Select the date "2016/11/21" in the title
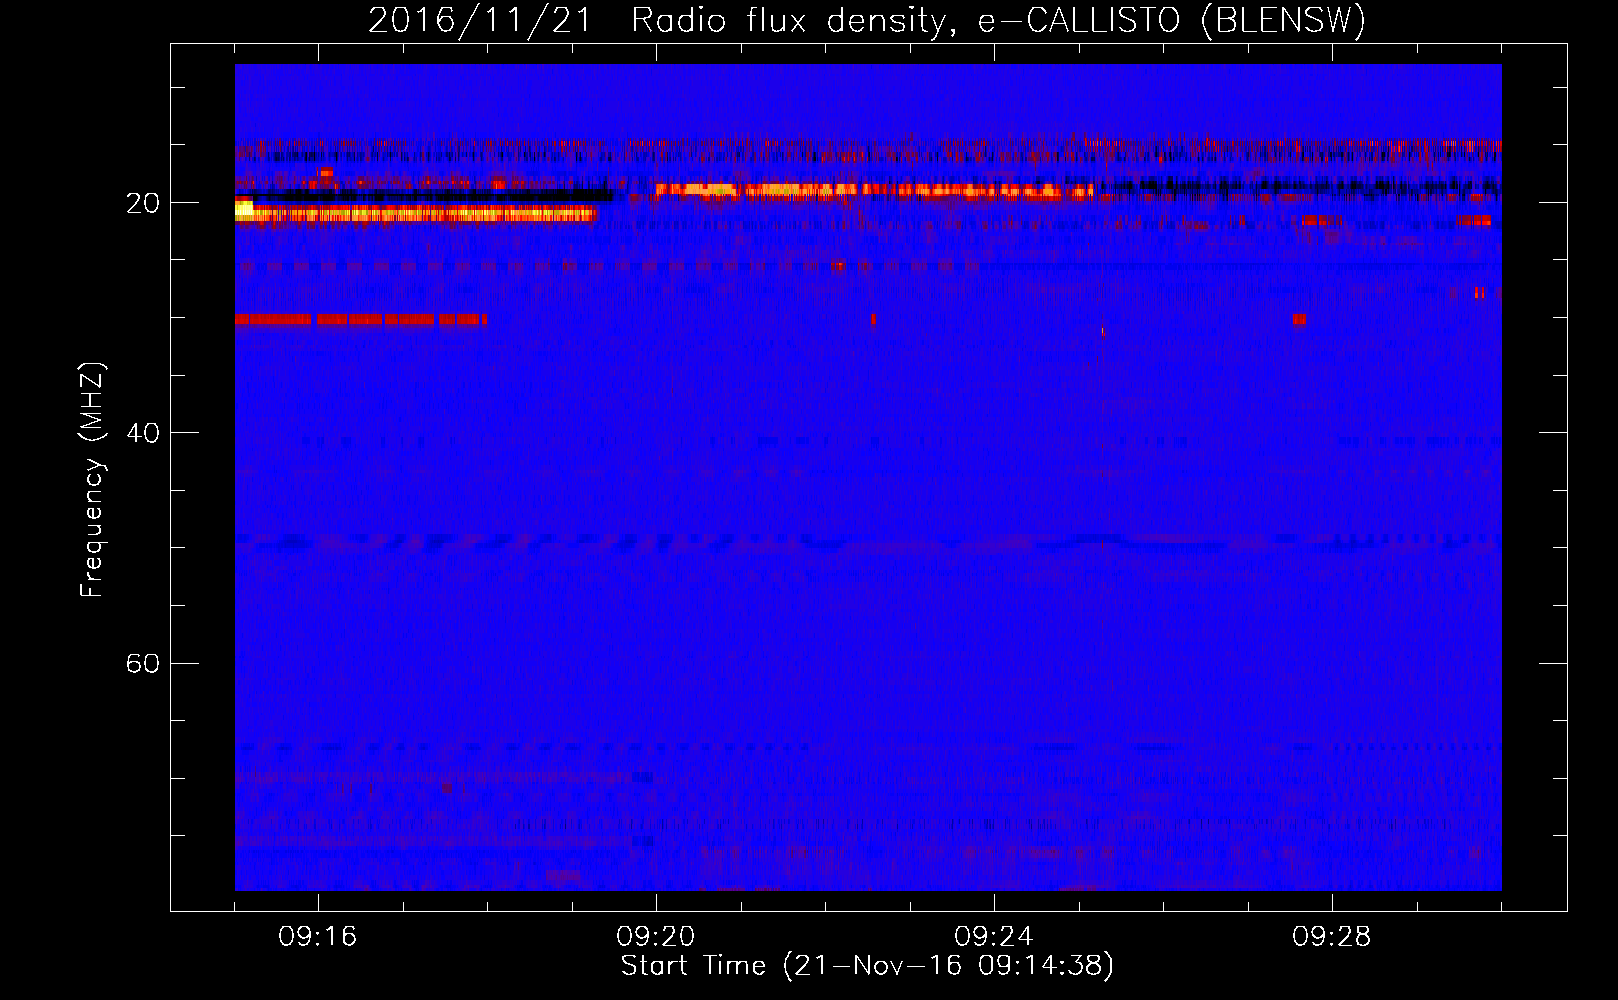The width and height of the screenshot is (1618, 1000). [x=481, y=20]
